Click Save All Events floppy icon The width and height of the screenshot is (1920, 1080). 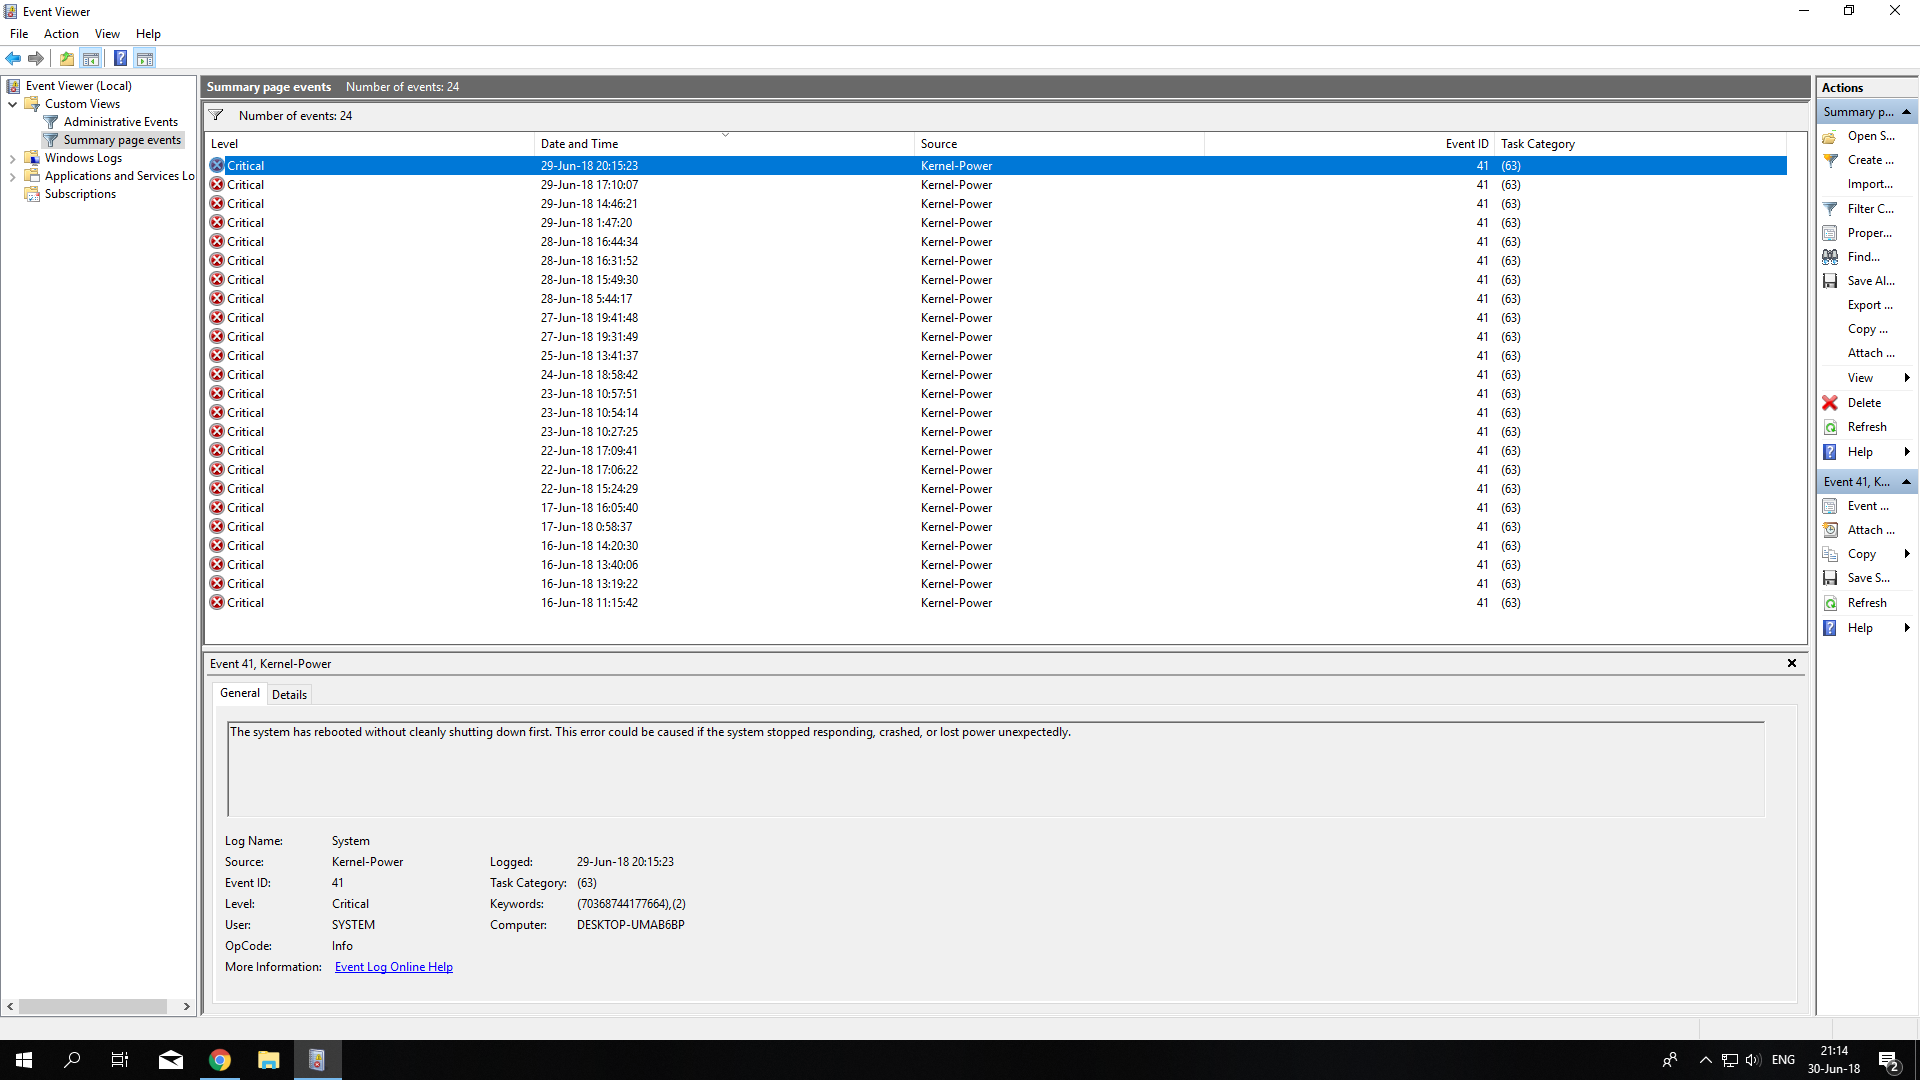pos(1830,281)
